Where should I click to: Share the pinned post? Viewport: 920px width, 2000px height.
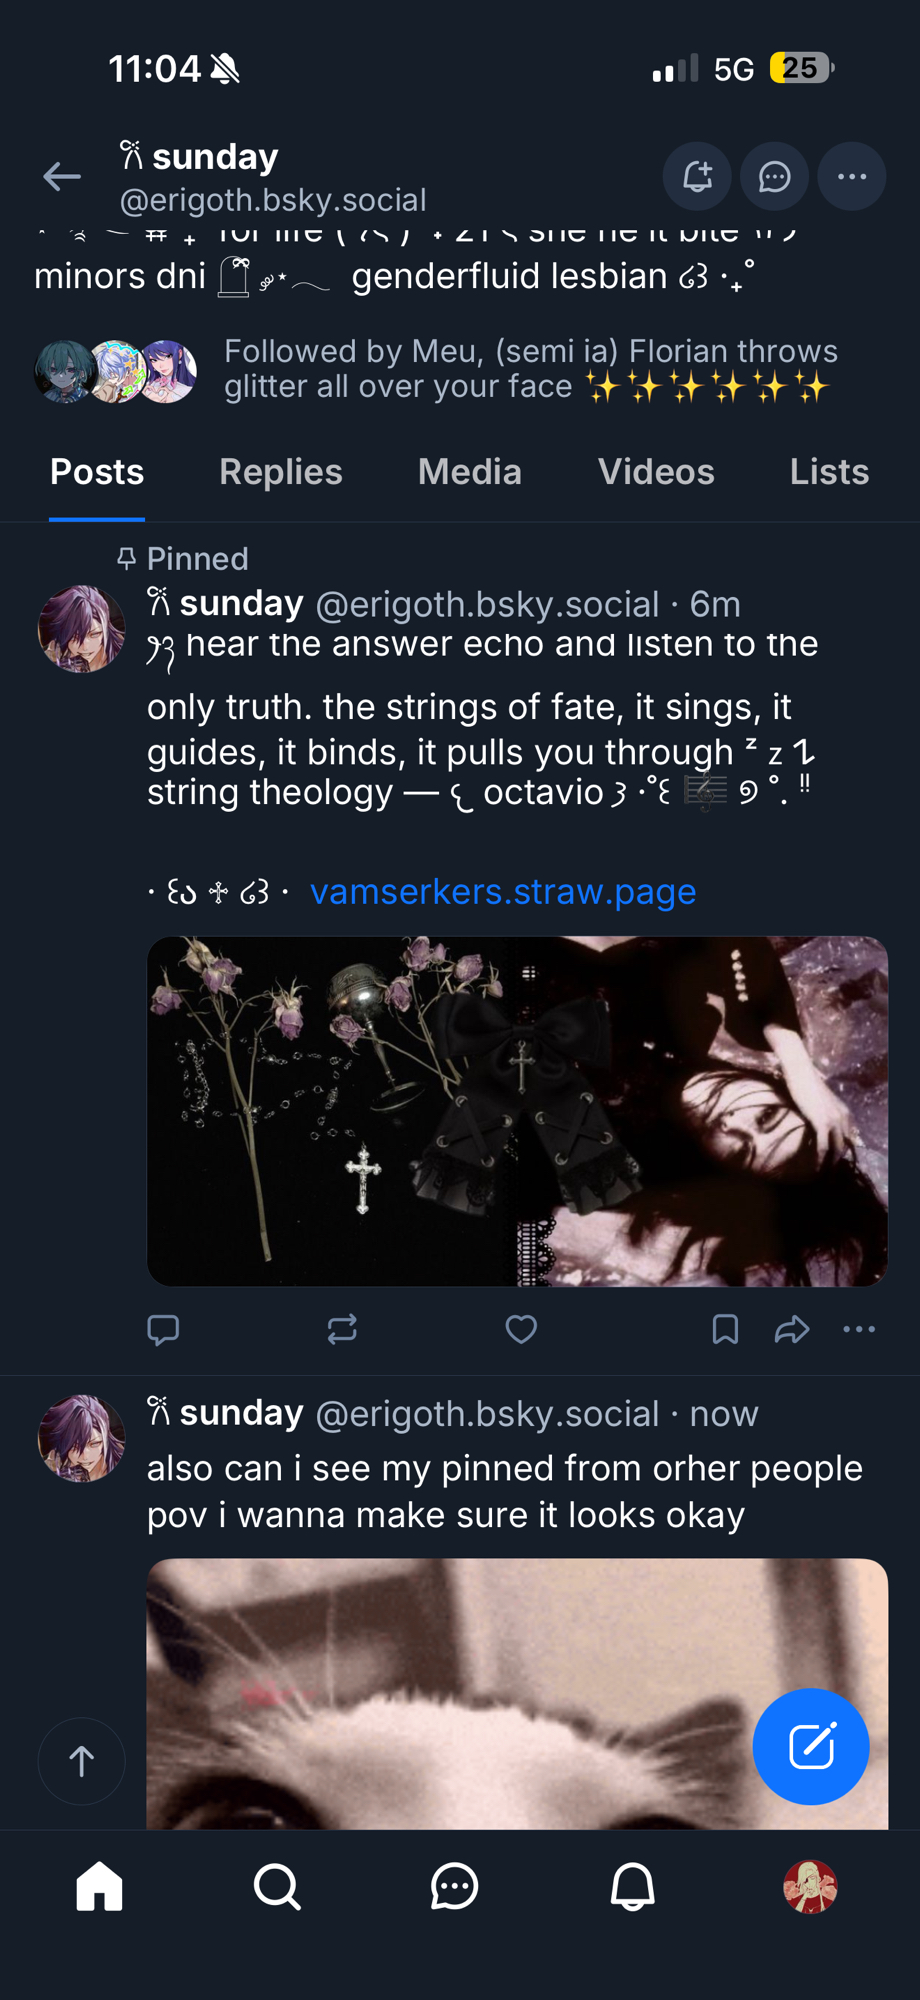[x=791, y=1329]
